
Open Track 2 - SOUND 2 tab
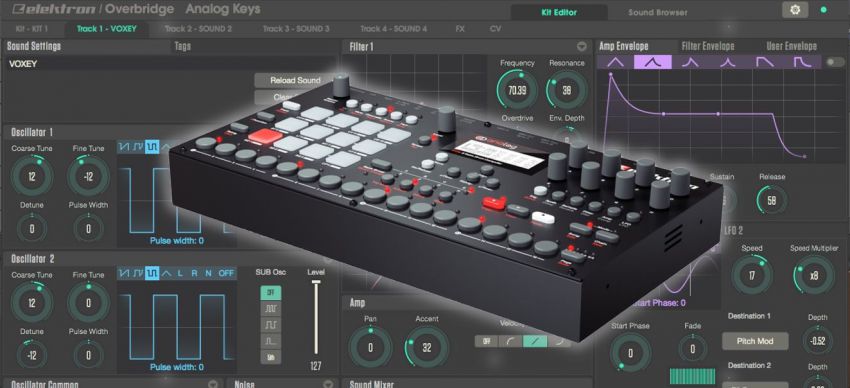(198, 29)
